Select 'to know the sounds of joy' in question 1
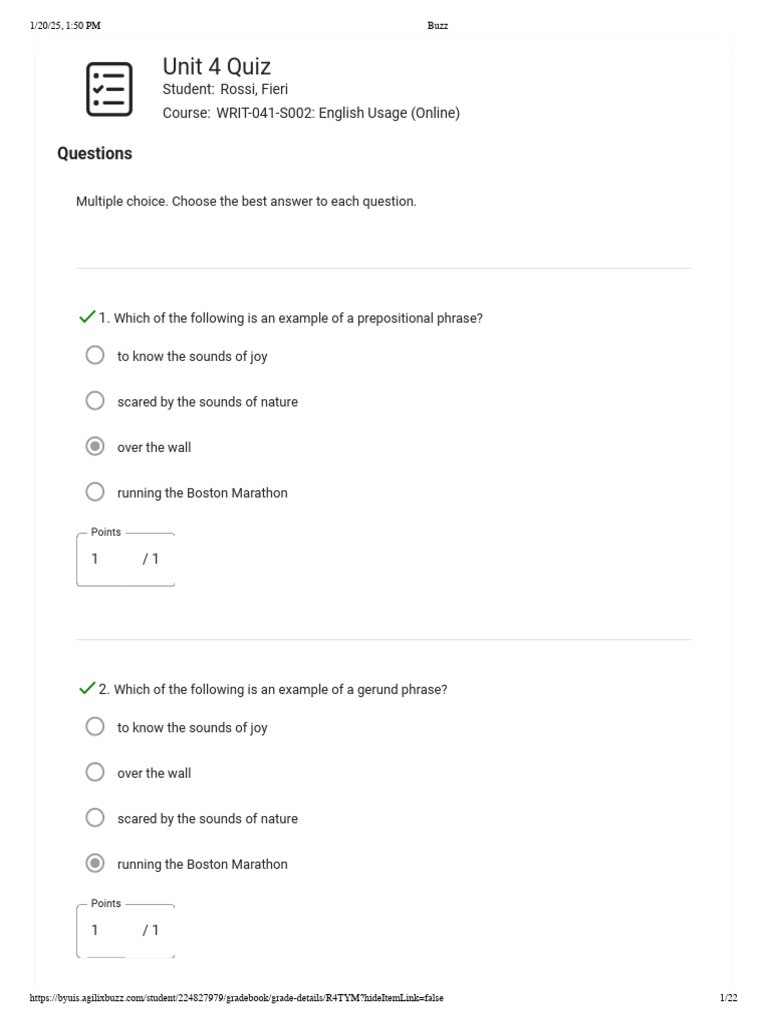 95,356
